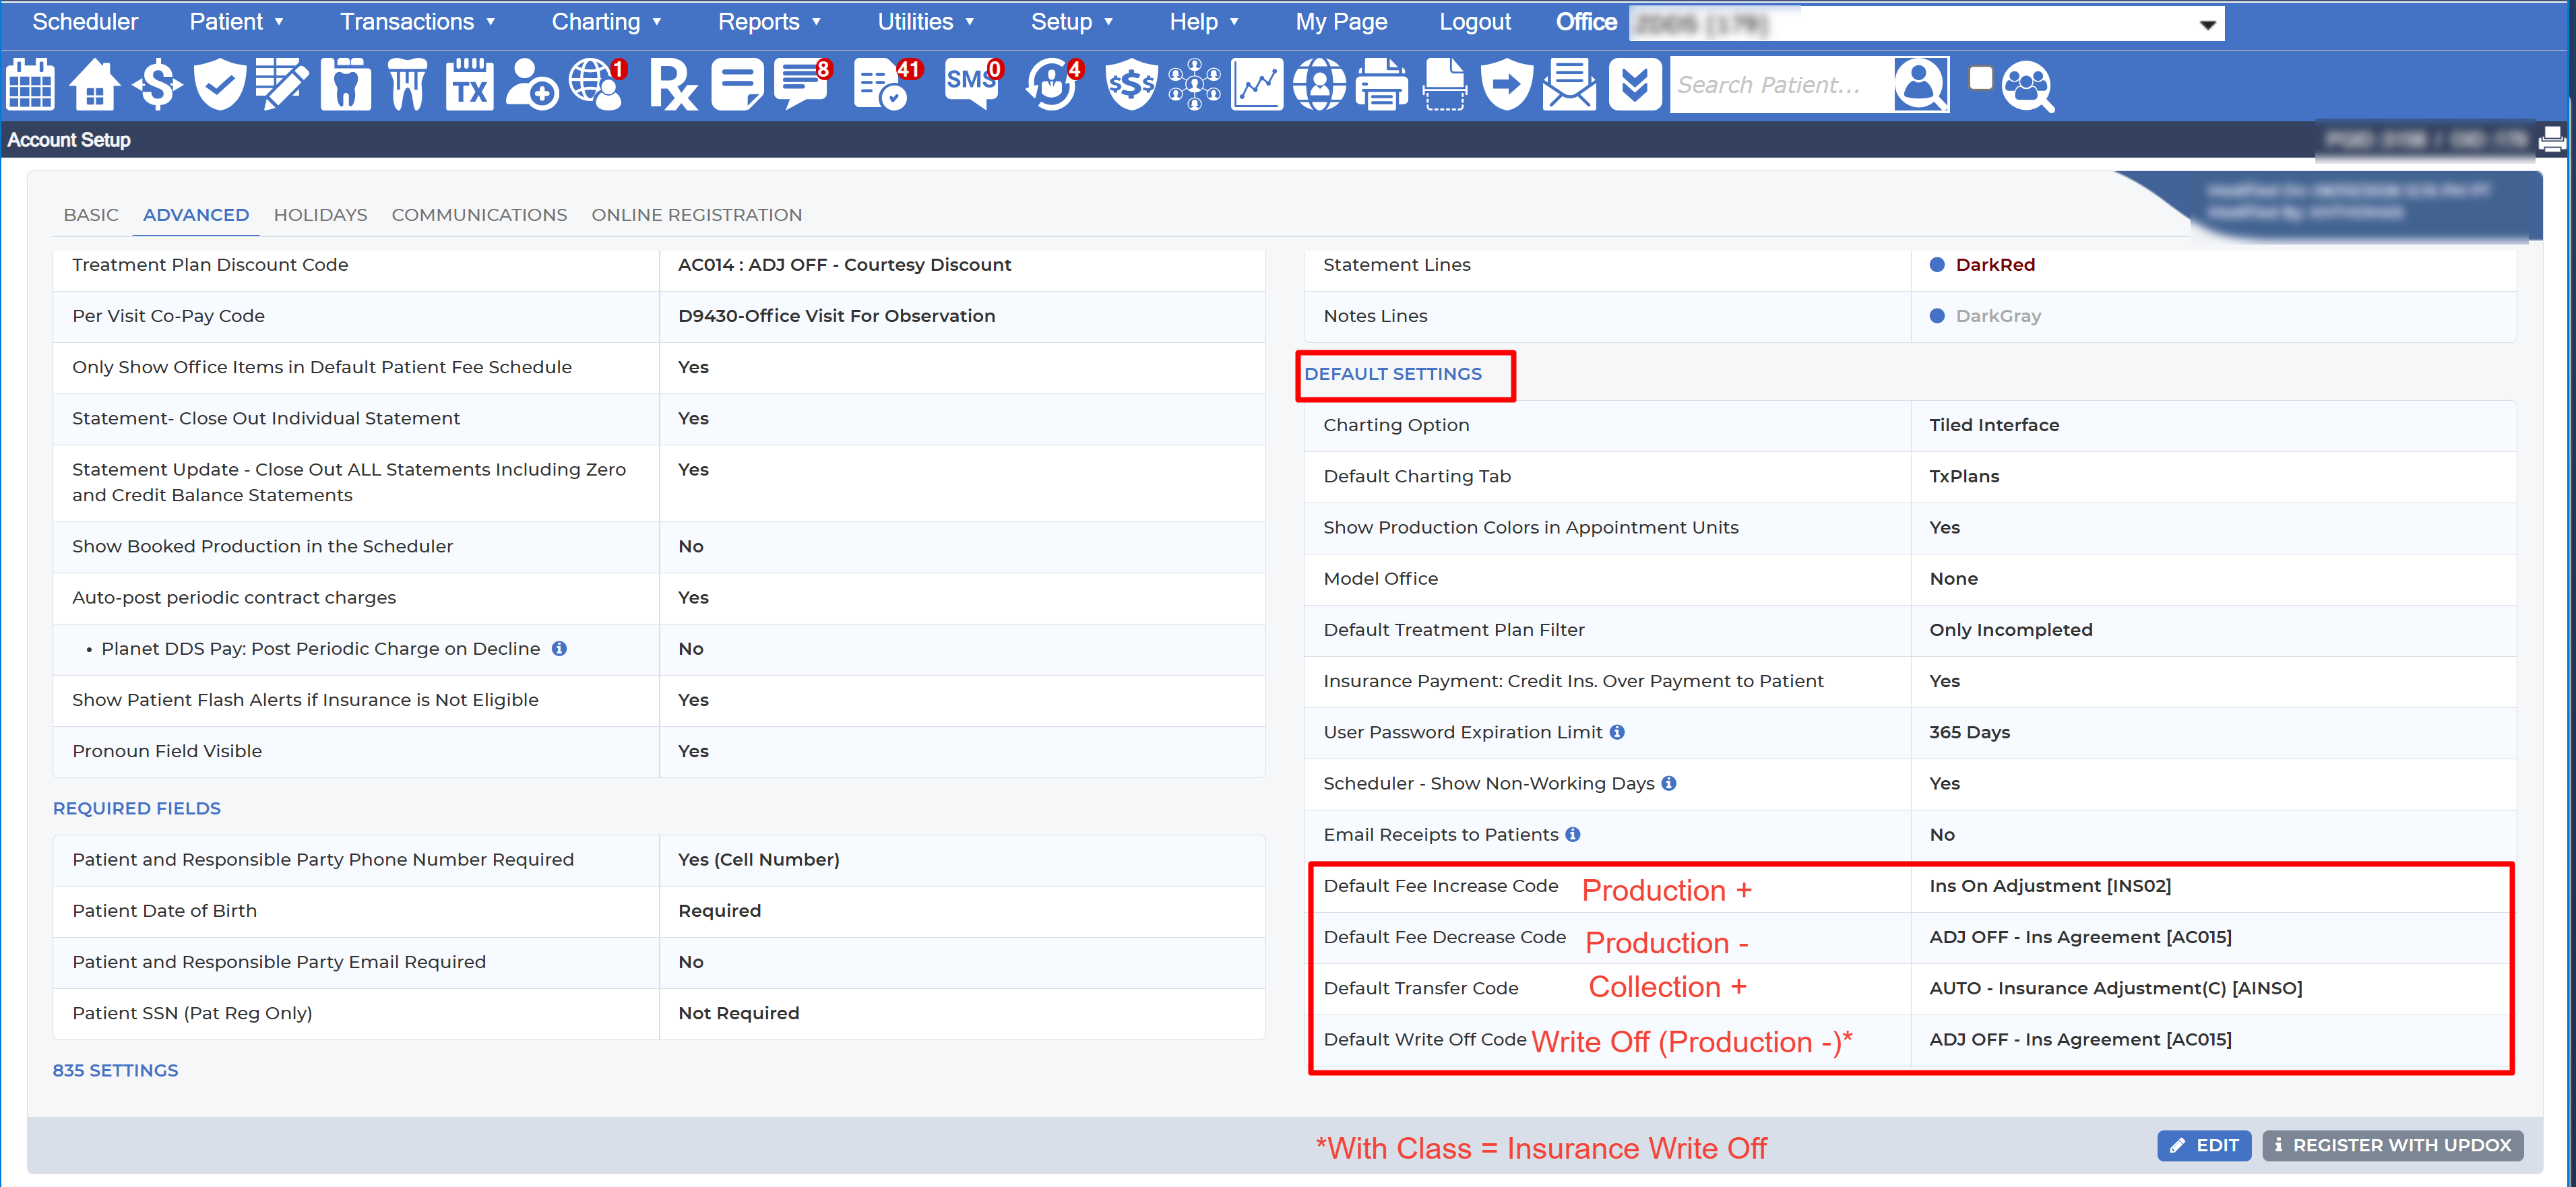2576x1187 pixels.
Task: Open the group patient search icon
Action: (2028, 85)
